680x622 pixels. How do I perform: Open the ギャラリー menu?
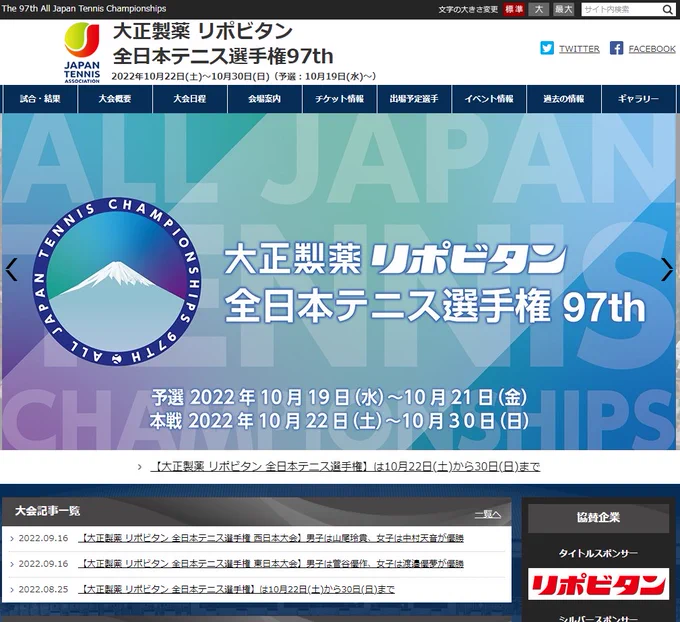(x=638, y=99)
